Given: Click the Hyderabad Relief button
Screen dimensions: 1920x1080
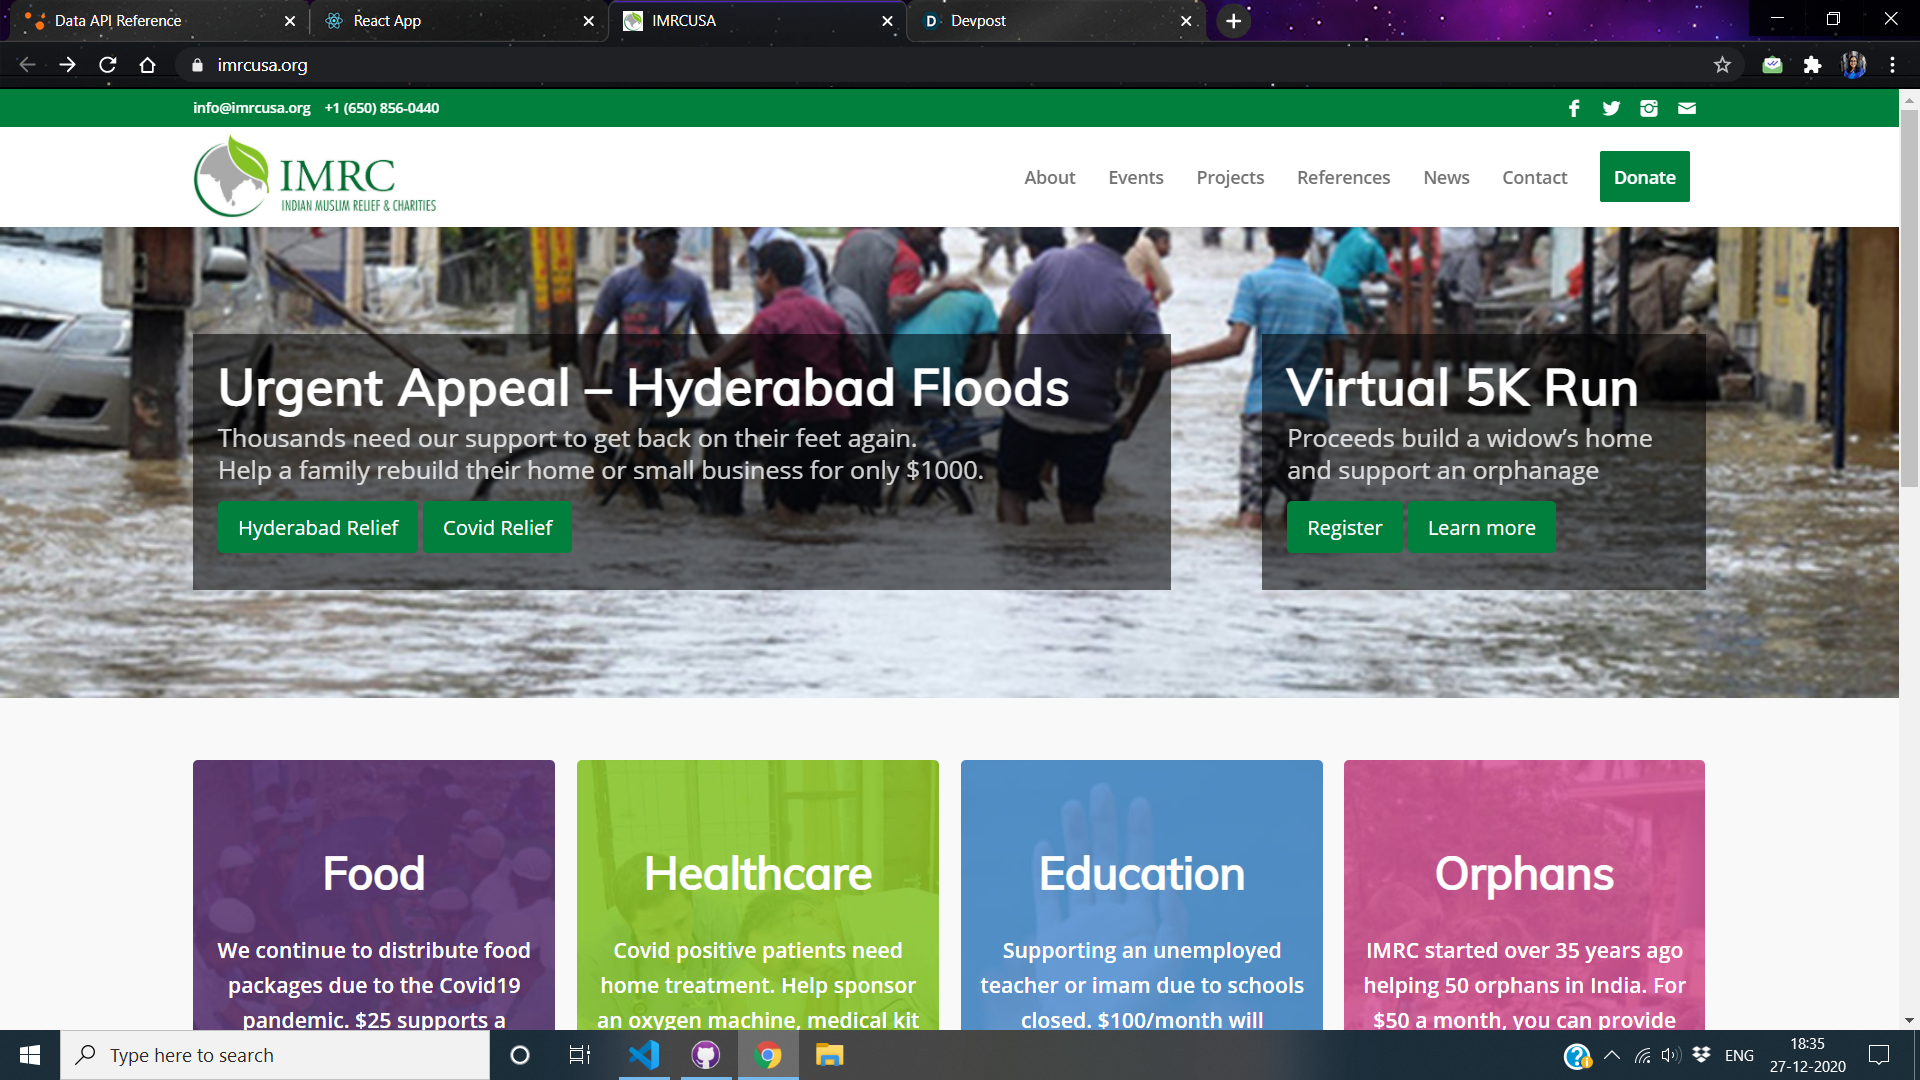Looking at the screenshot, I should [x=318, y=527].
